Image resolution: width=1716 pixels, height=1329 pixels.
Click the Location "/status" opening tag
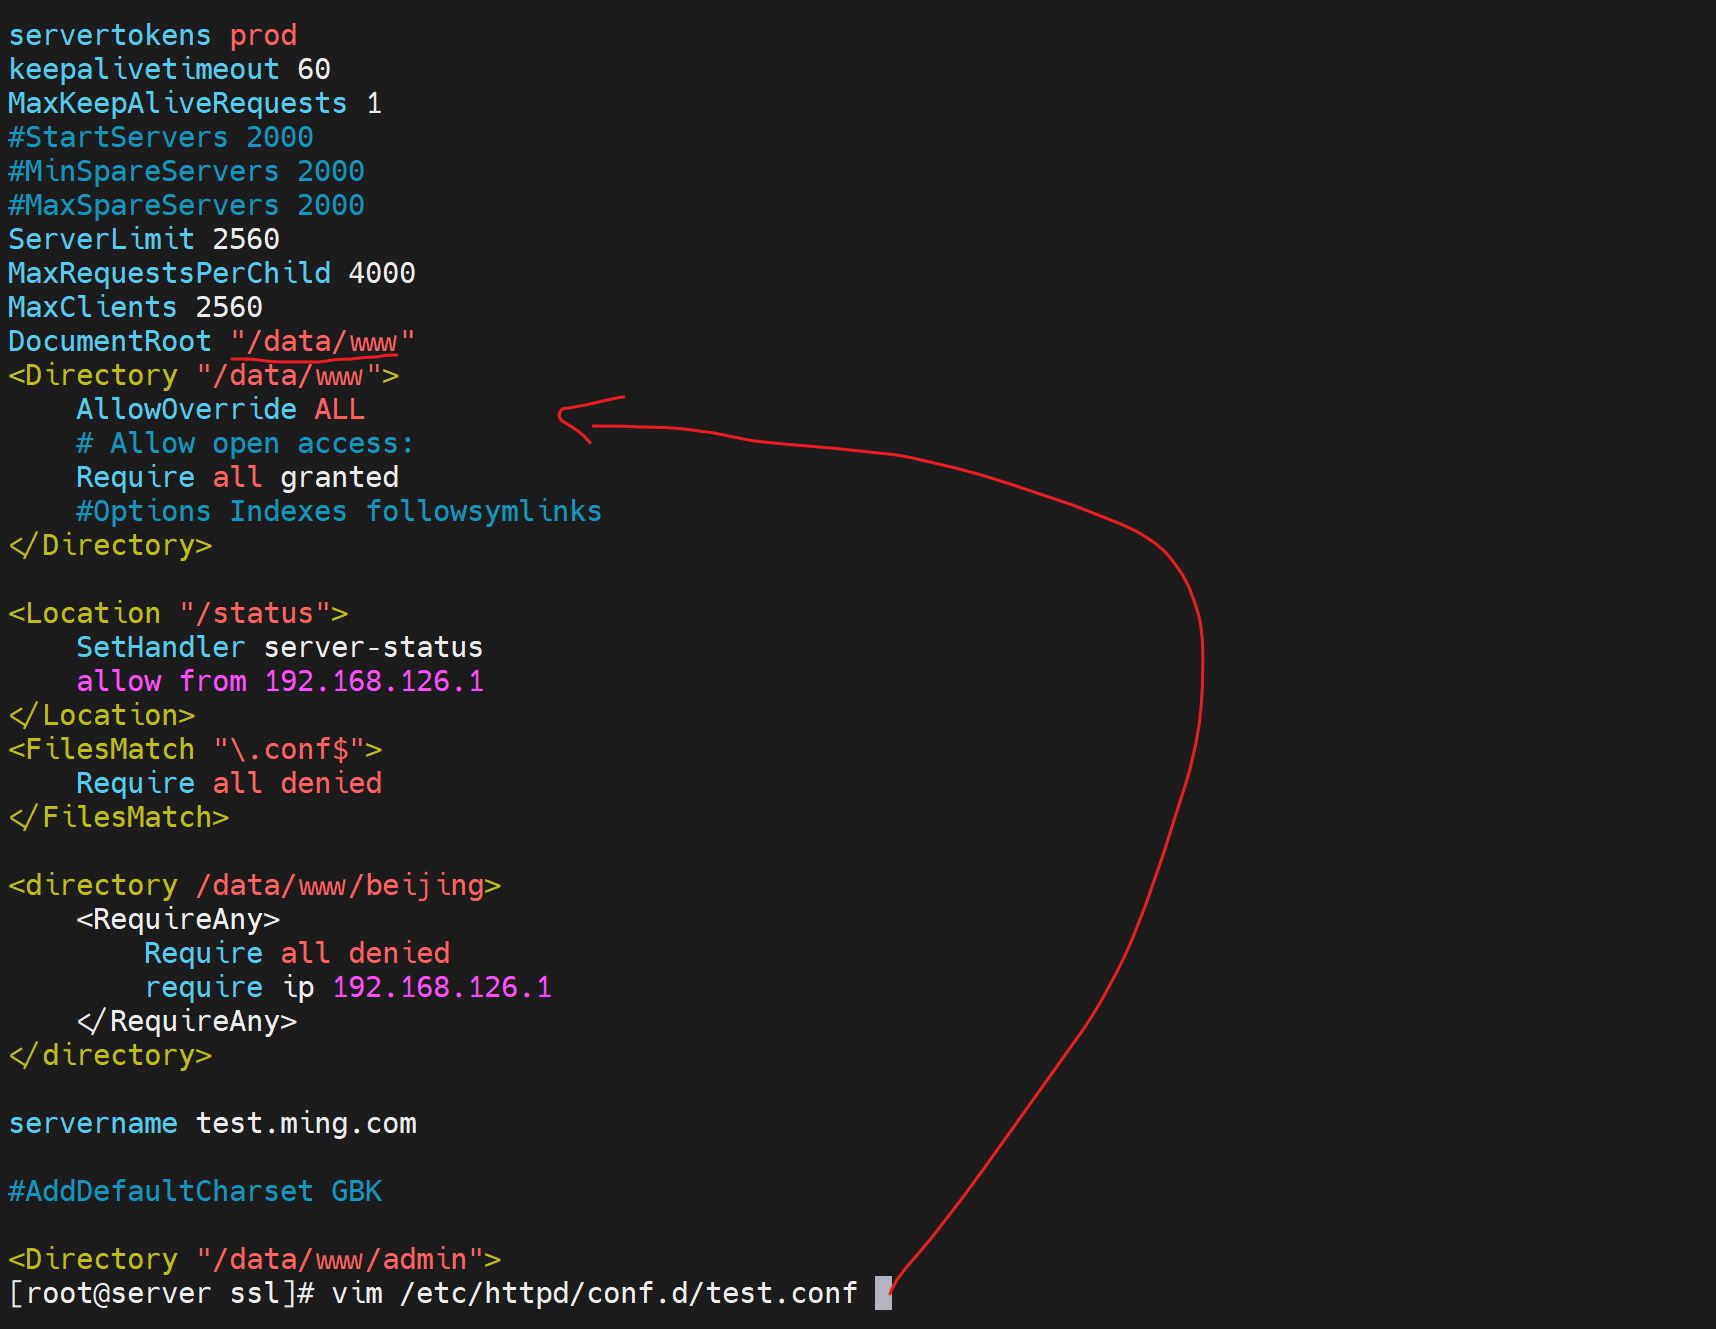tap(177, 613)
